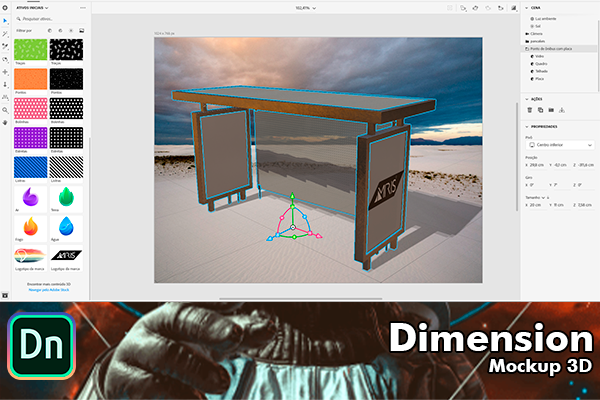
Task: Choose the purple Ar element image
Action: coord(31,197)
